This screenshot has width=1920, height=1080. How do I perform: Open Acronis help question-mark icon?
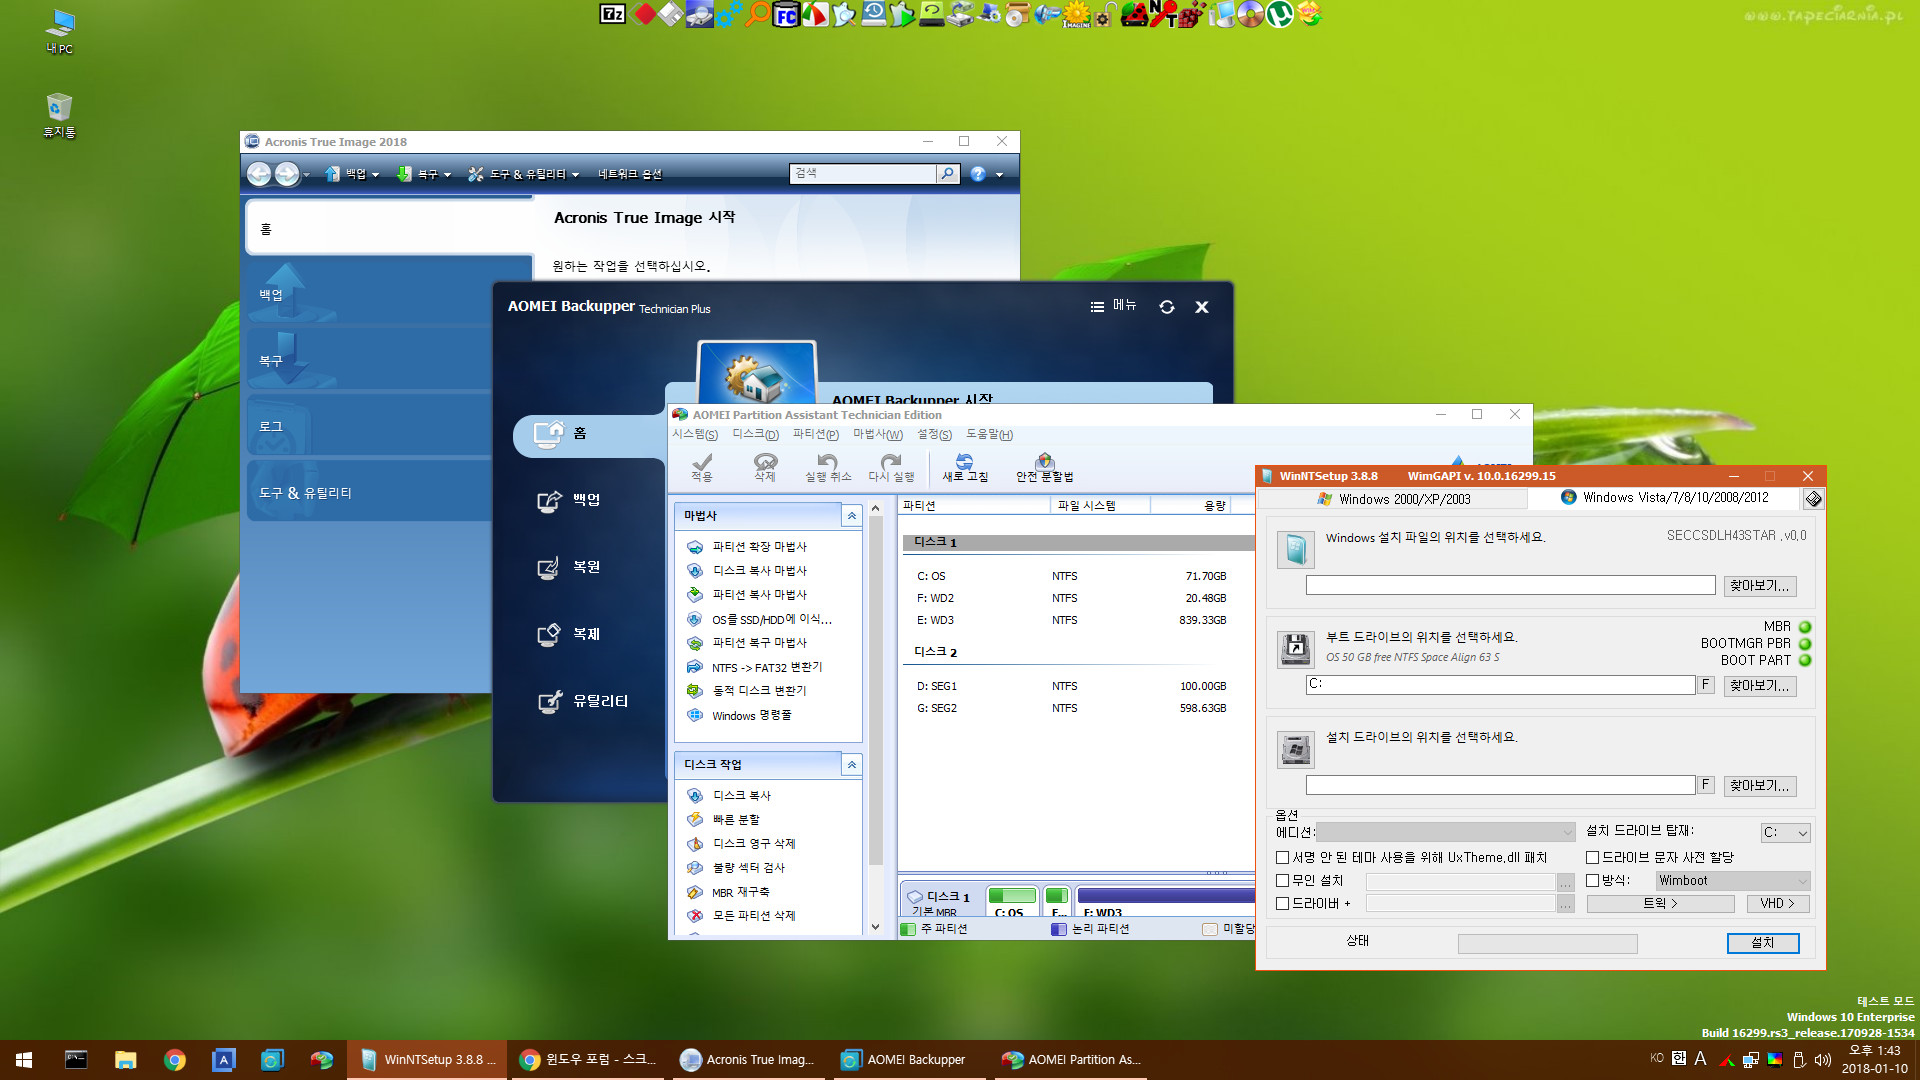[978, 174]
